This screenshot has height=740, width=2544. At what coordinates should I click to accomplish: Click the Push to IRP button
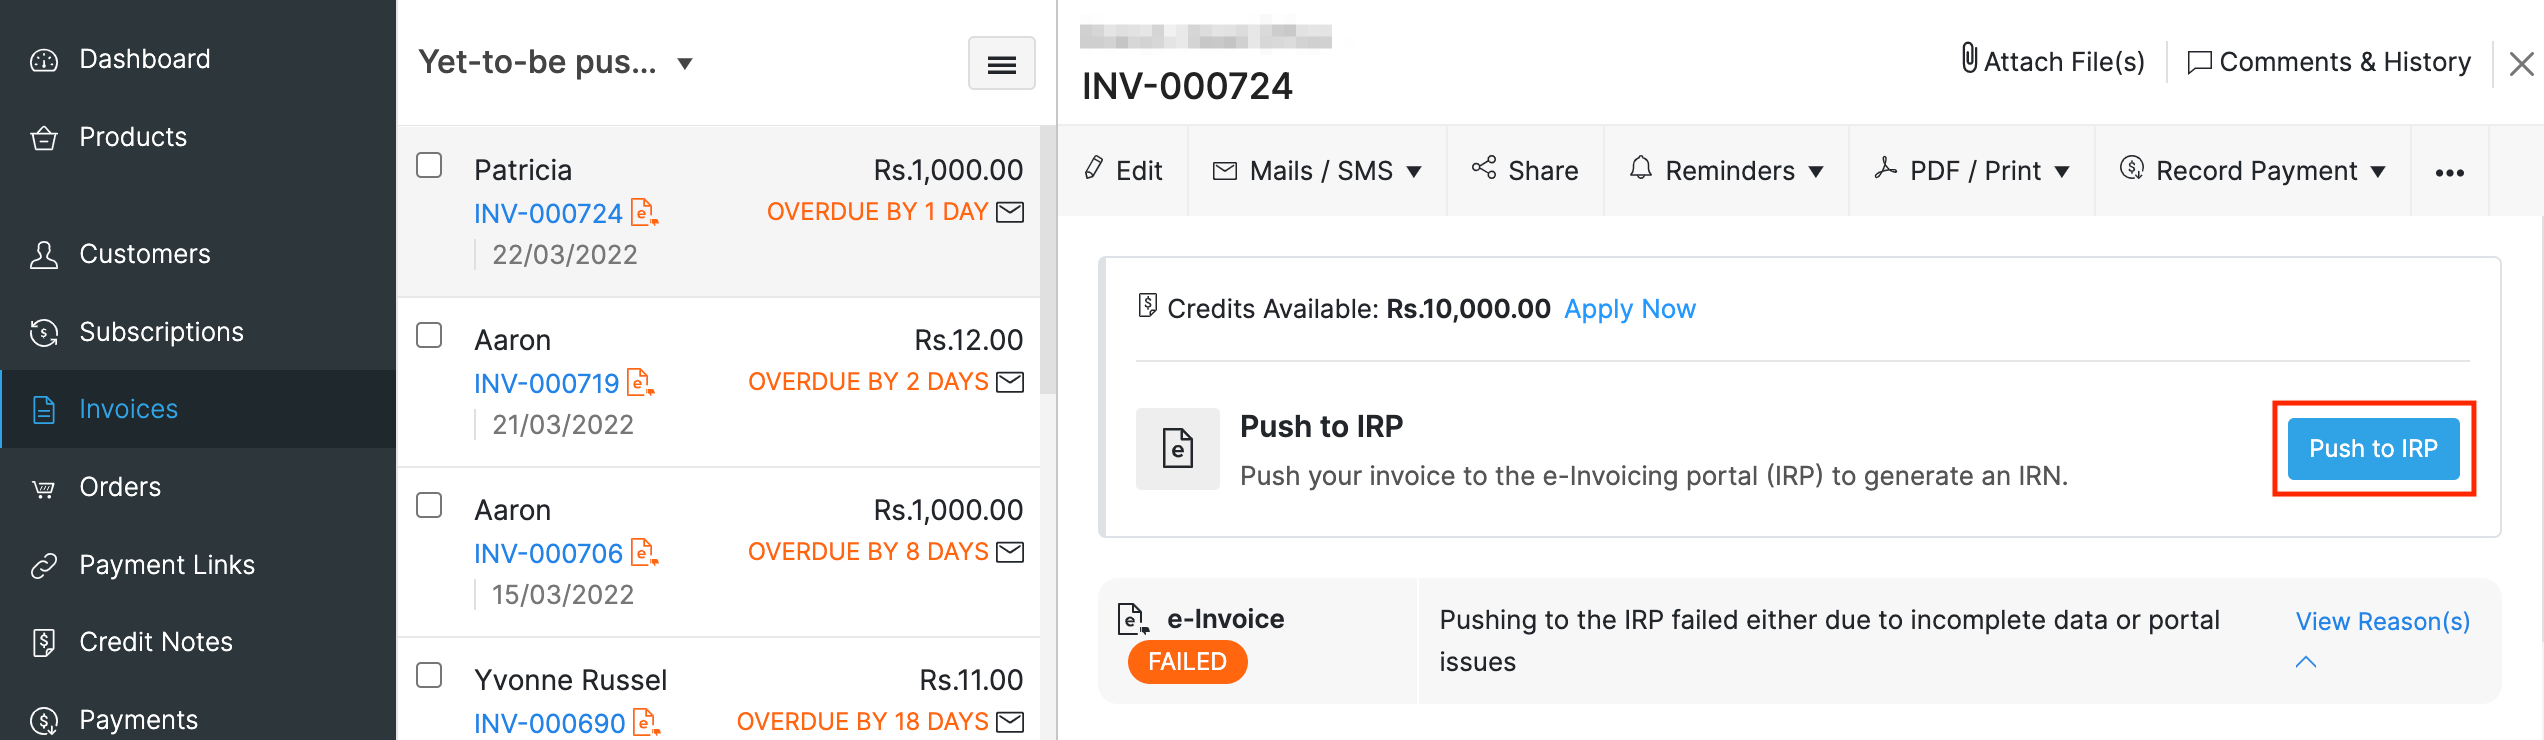[2374, 448]
